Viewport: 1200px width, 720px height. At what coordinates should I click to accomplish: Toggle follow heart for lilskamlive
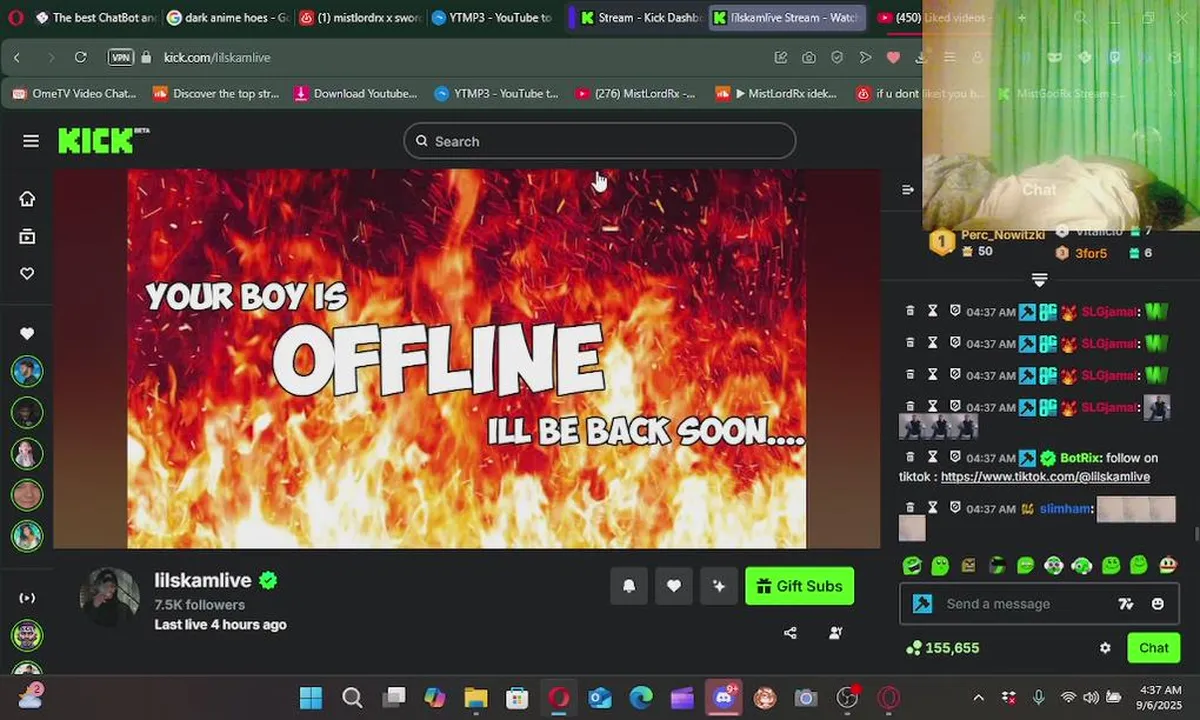point(674,586)
